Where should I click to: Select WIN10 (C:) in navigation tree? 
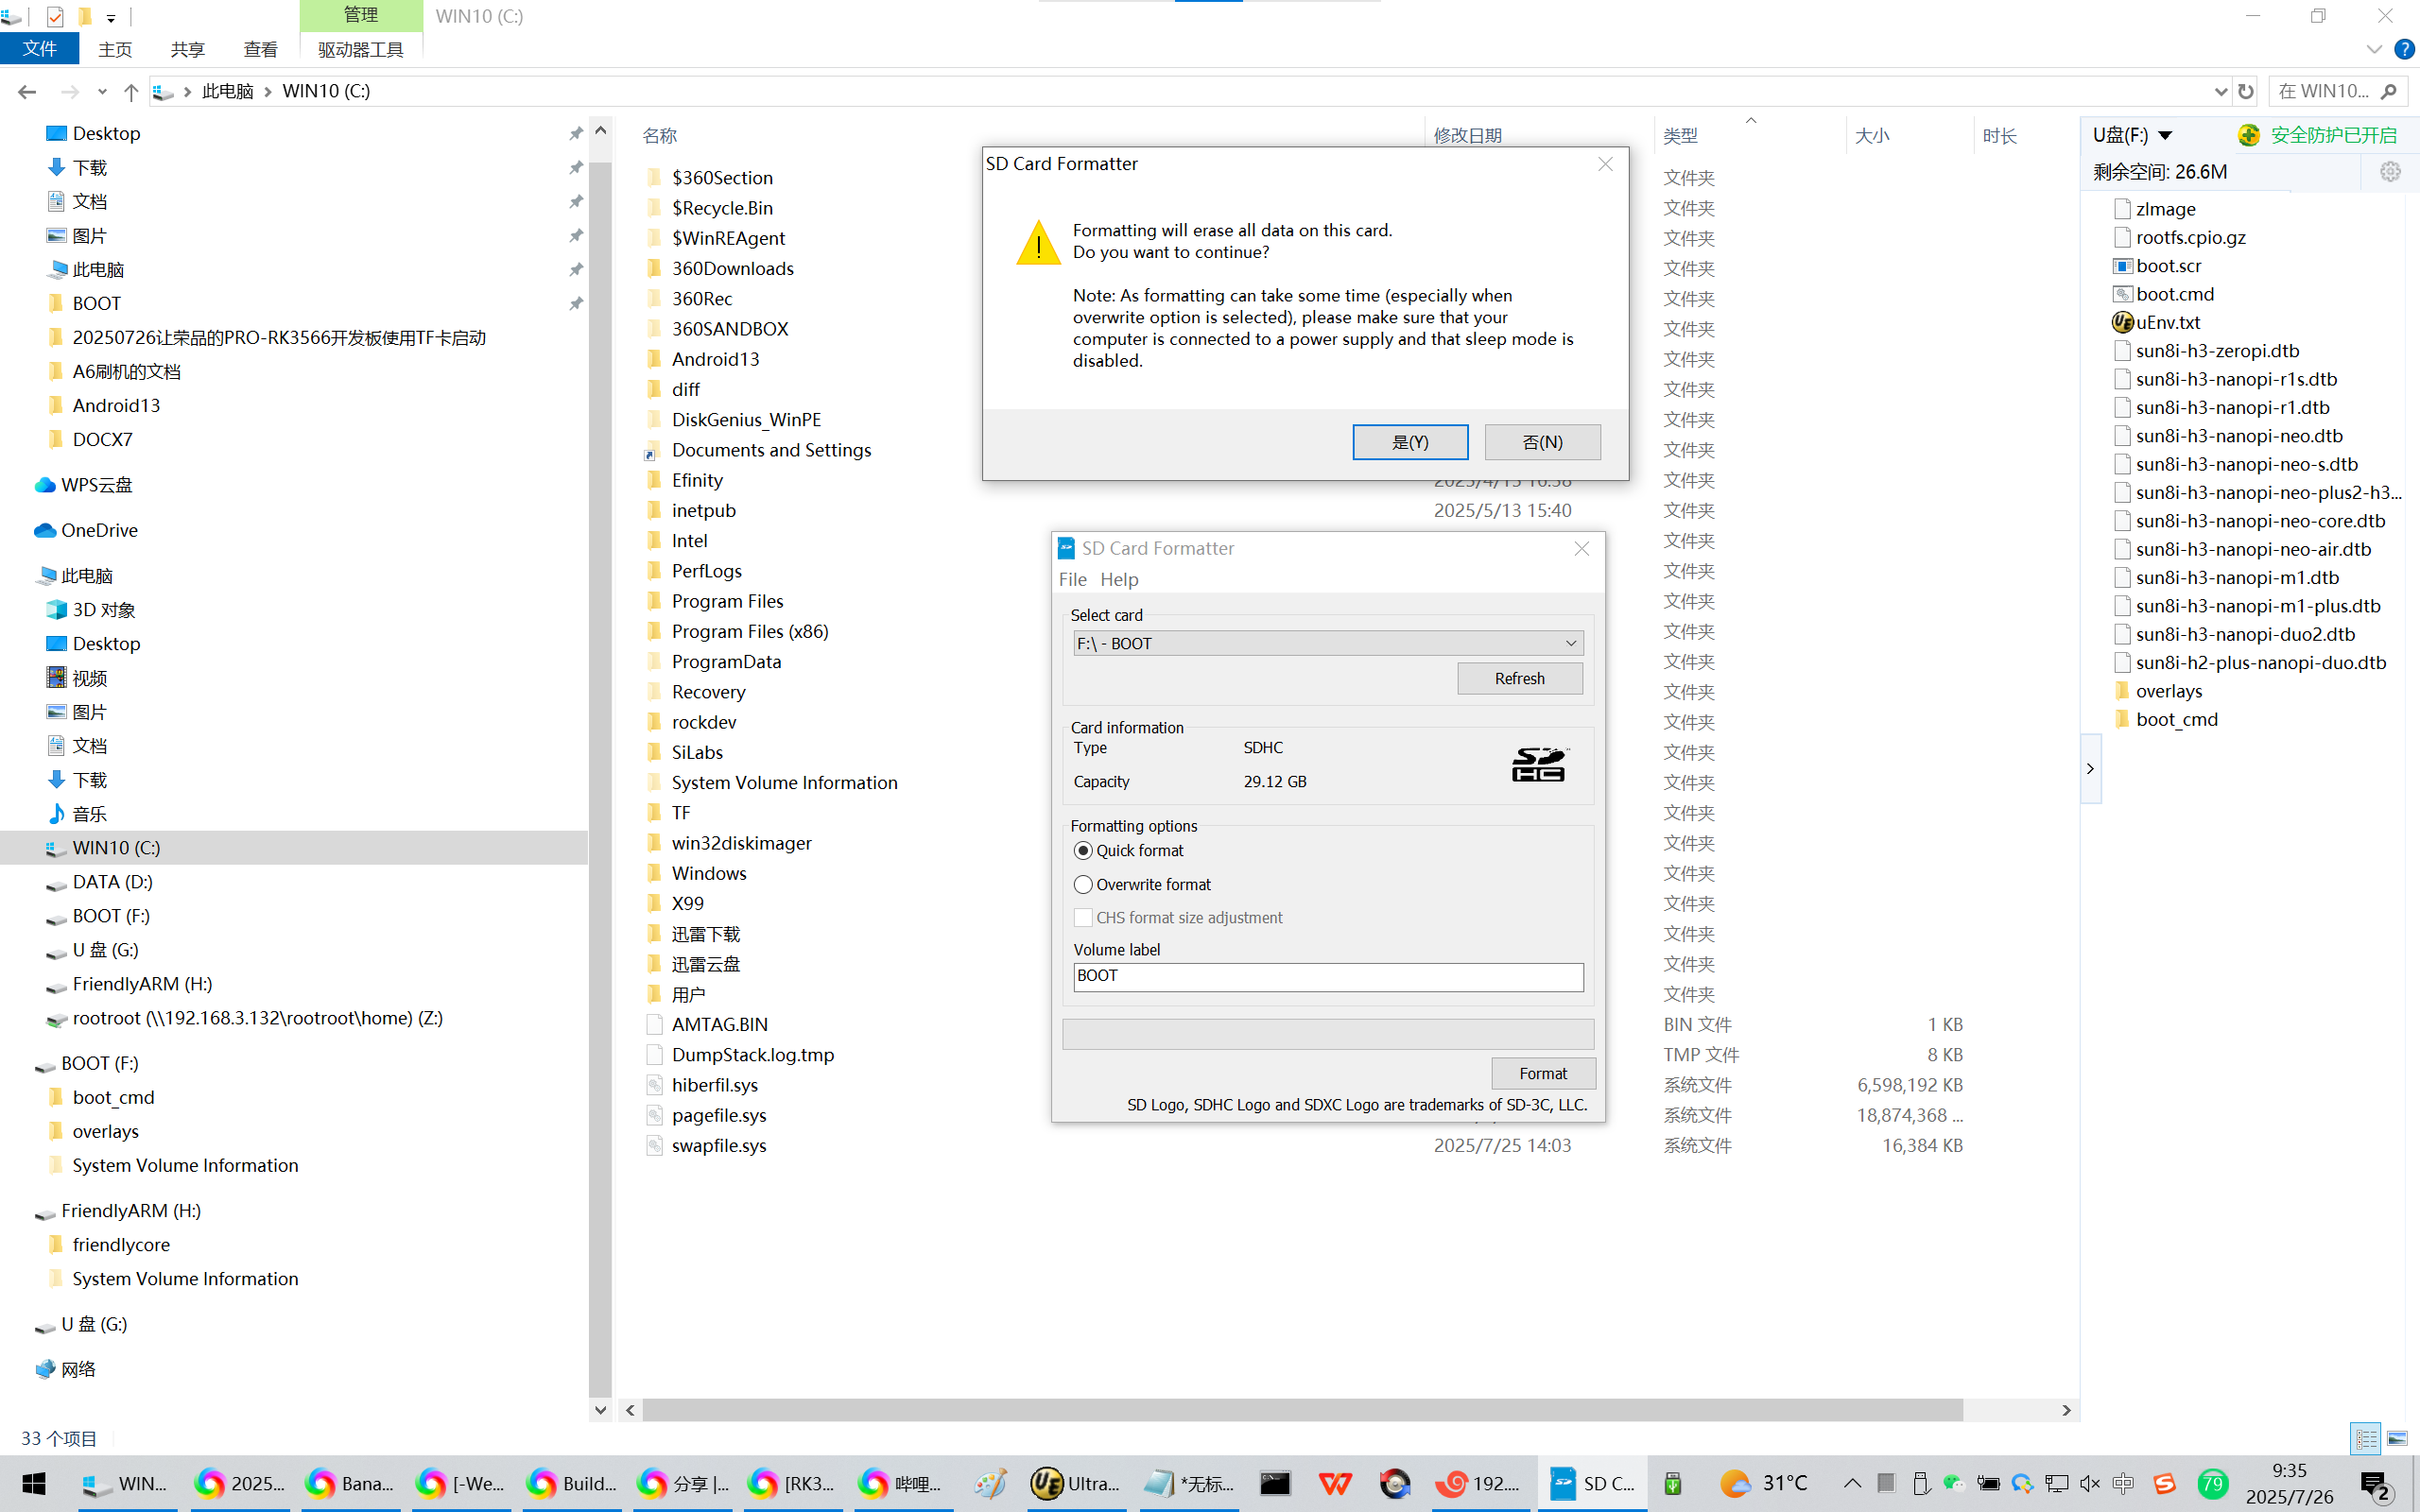(x=116, y=847)
